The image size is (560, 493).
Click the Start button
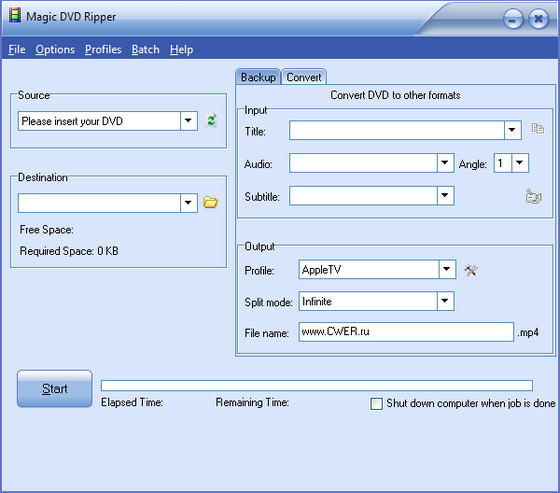pyautogui.click(x=55, y=389)
